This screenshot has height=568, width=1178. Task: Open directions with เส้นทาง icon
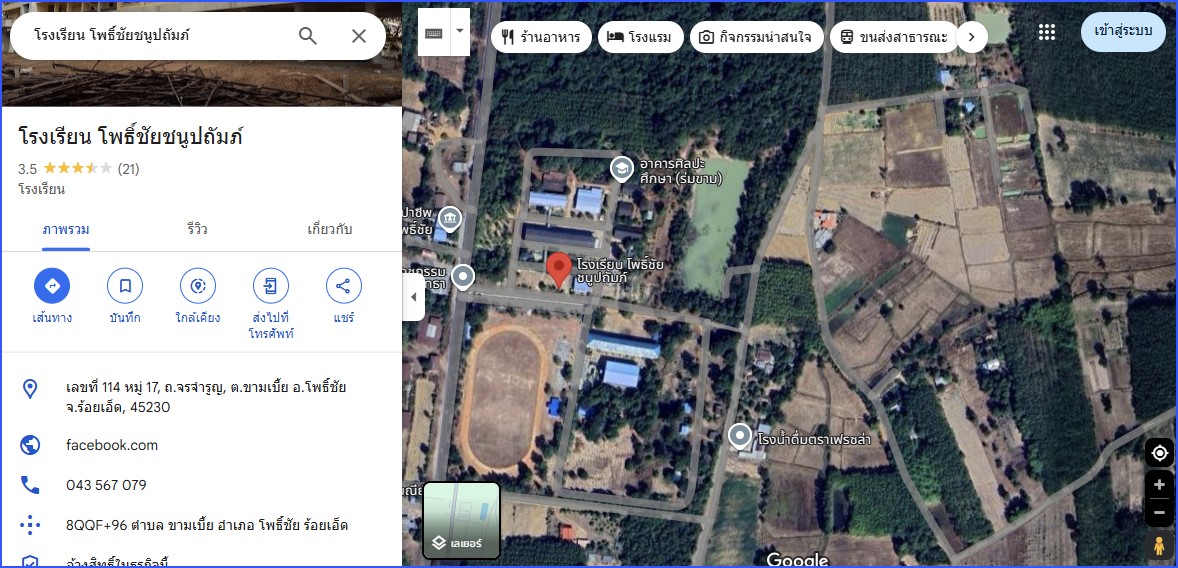pyautogui.click(x=52, y=286)
